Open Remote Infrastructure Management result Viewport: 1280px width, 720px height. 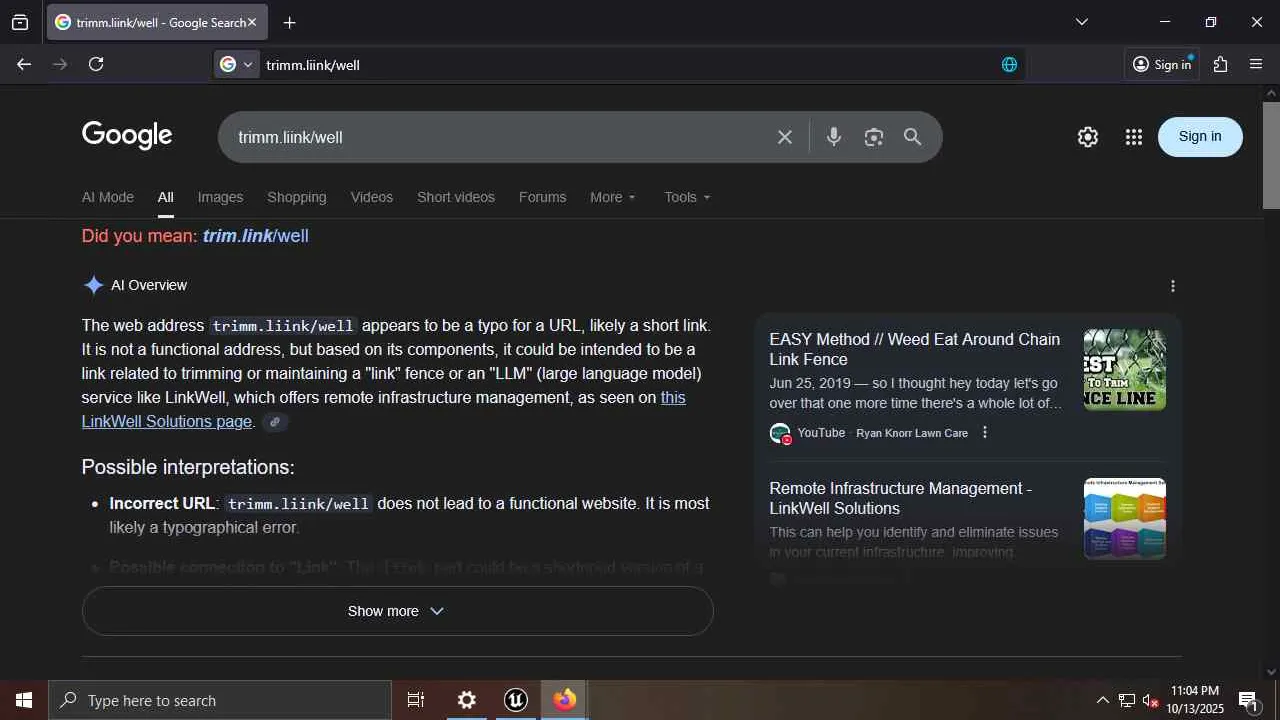tap(901, 498)
